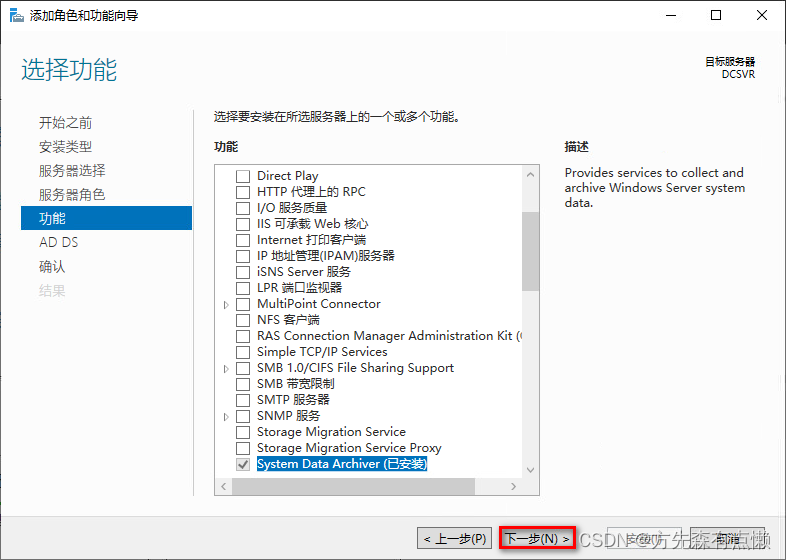This screenshot has width=786, height=560.
Task: Tick the I/O 服务质量 checkbox
Action: [x=243, y=208]
